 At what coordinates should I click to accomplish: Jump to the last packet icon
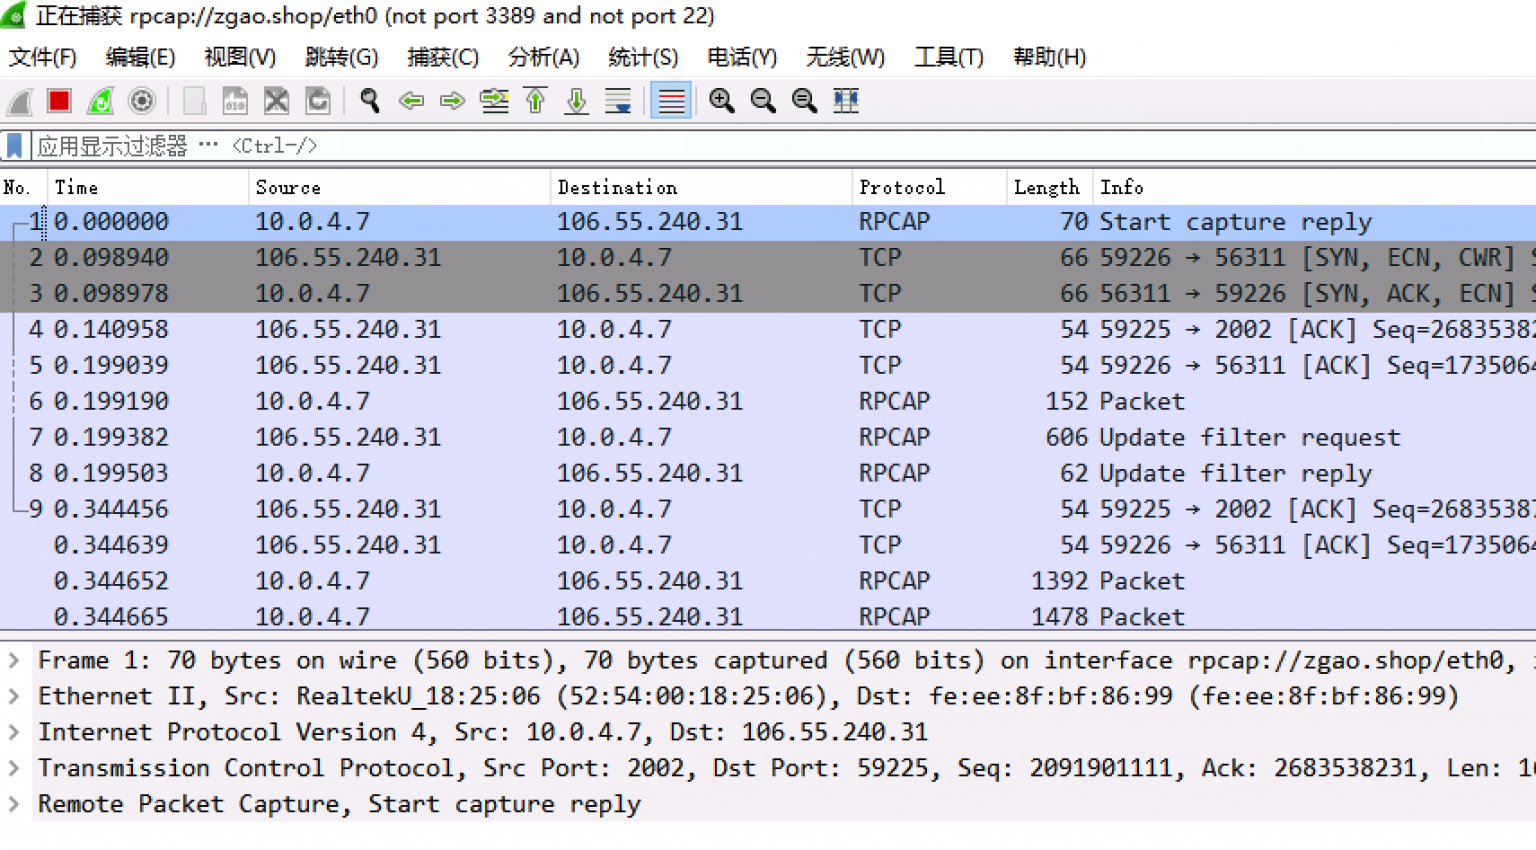577,101
